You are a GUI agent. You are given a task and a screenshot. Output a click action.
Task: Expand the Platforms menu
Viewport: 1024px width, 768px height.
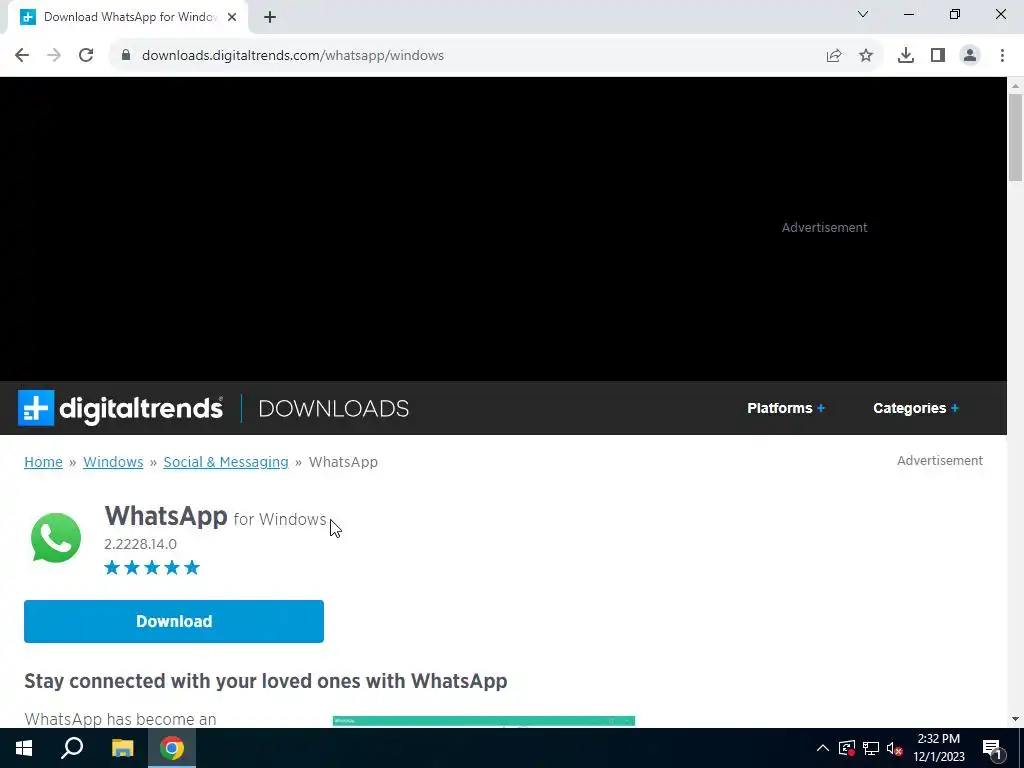point(786,408)
